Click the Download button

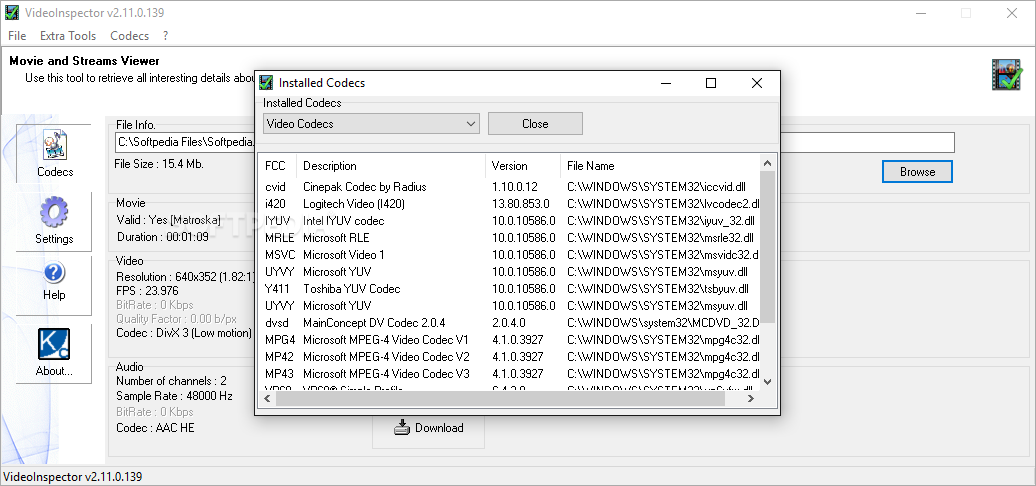[429, 428]
